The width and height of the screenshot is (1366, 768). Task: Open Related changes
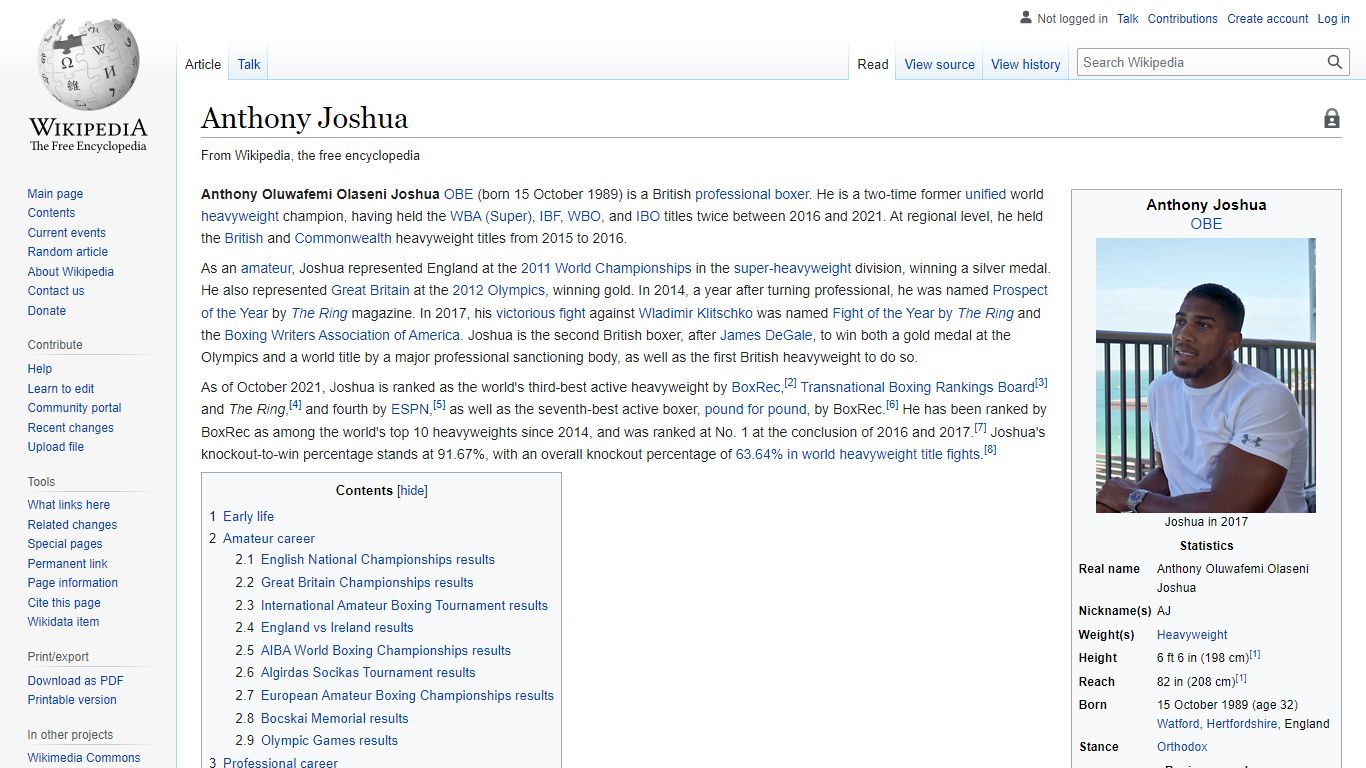(x=72, y=525)
